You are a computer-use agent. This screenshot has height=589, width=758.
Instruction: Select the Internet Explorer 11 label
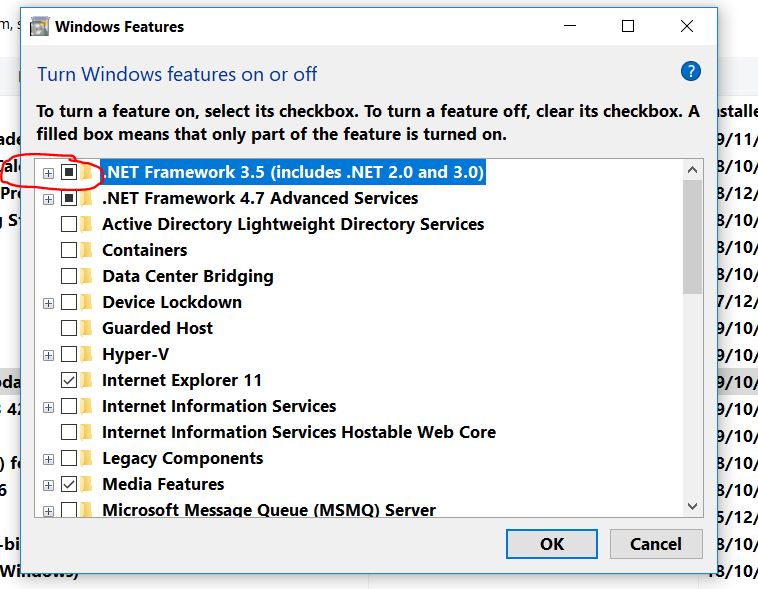click(x=182, y=380)
